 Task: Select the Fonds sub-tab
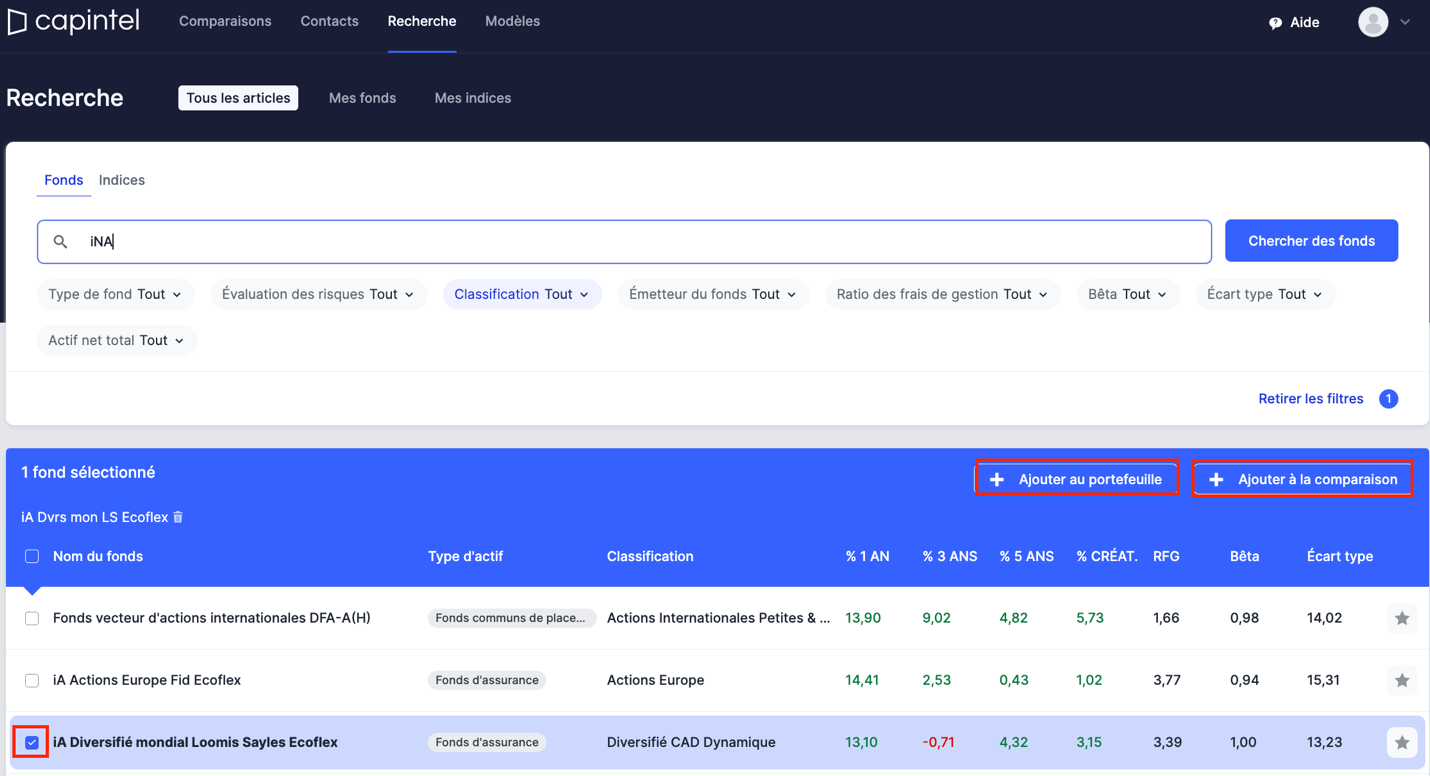pos(64,180)
